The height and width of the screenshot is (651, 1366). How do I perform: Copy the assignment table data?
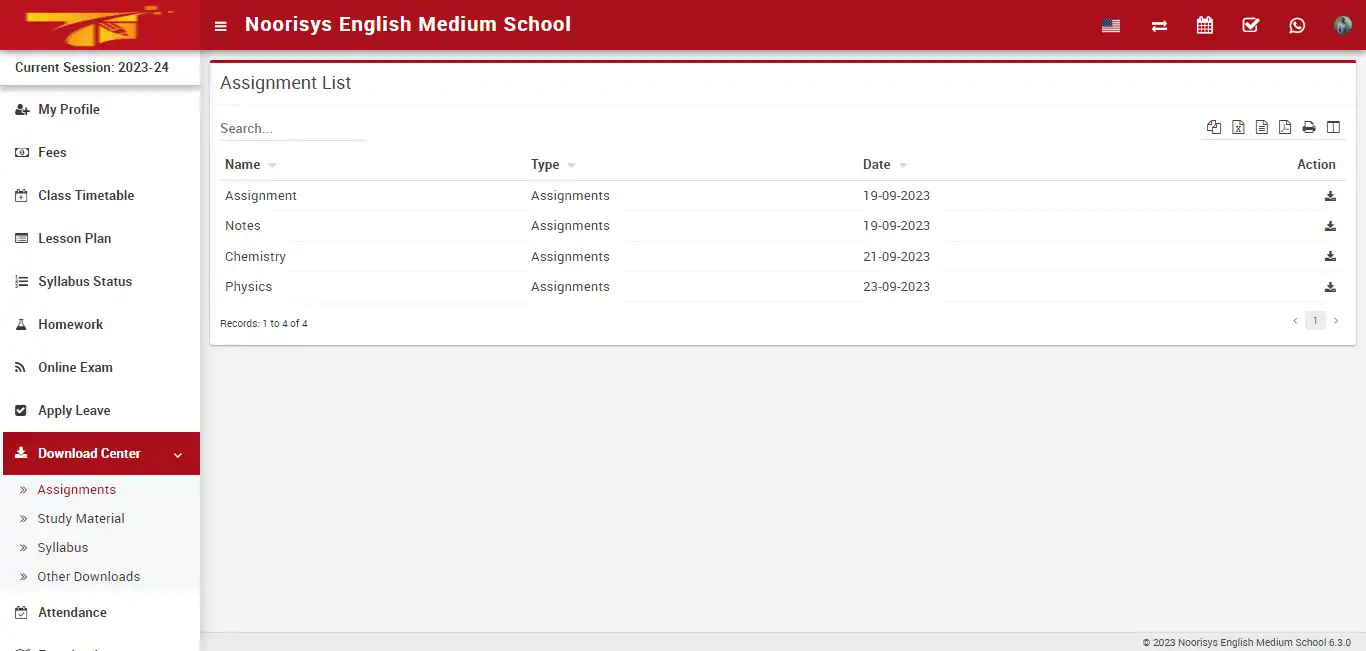tap(1214, 127)
